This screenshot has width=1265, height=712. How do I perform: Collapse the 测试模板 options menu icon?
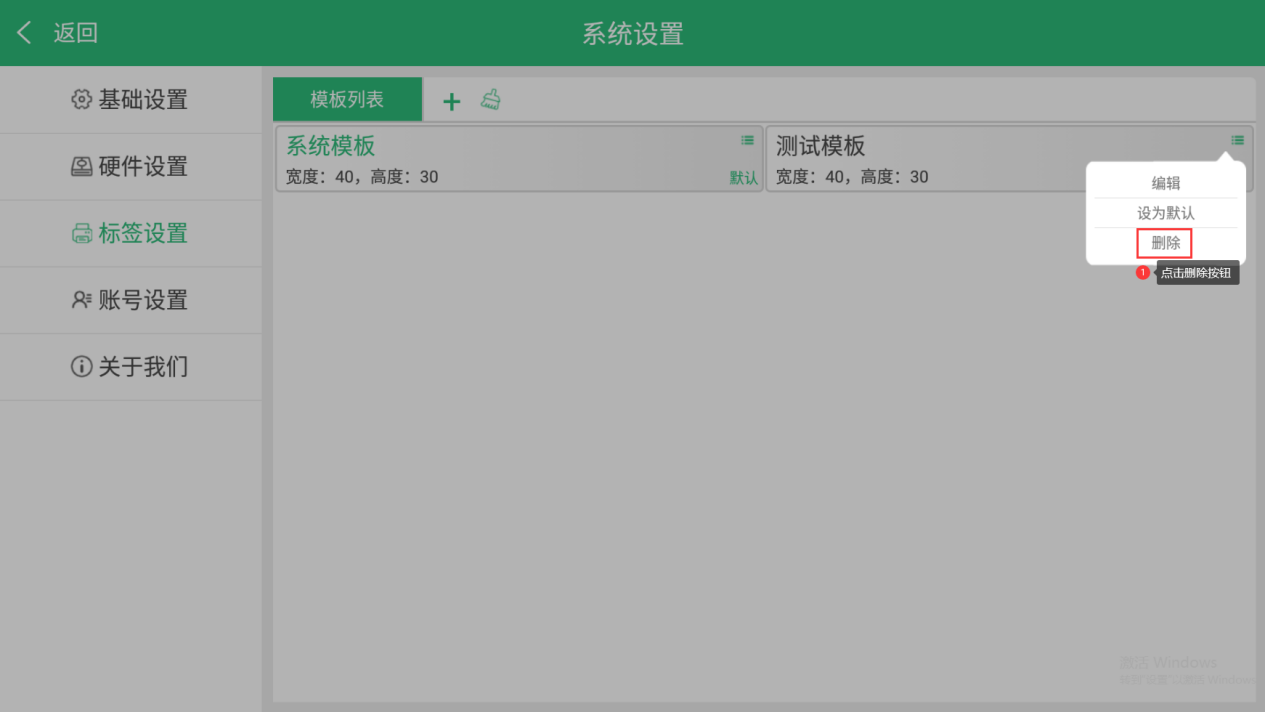tap(1238, 141)
